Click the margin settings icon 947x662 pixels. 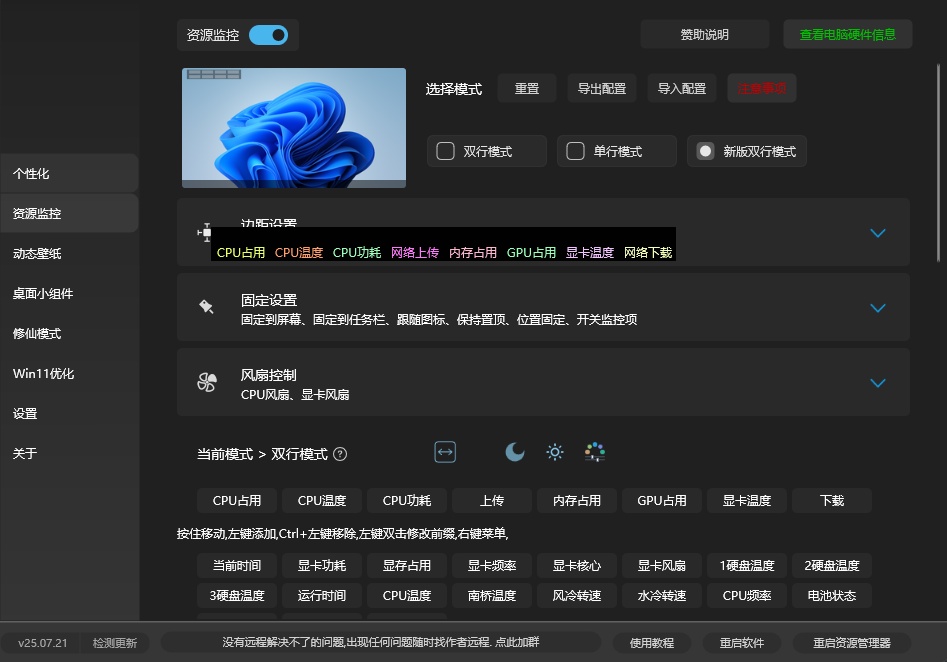pos(205,232)
